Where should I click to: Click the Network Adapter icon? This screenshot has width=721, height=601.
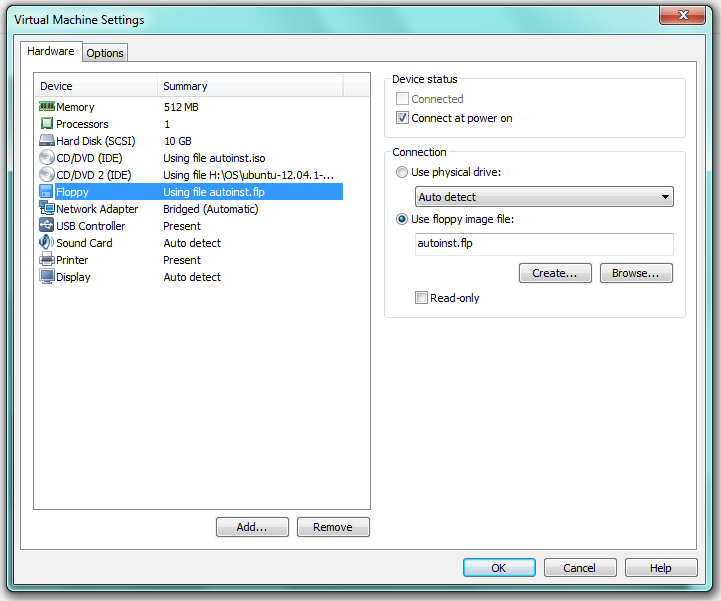tap(46, 208)
